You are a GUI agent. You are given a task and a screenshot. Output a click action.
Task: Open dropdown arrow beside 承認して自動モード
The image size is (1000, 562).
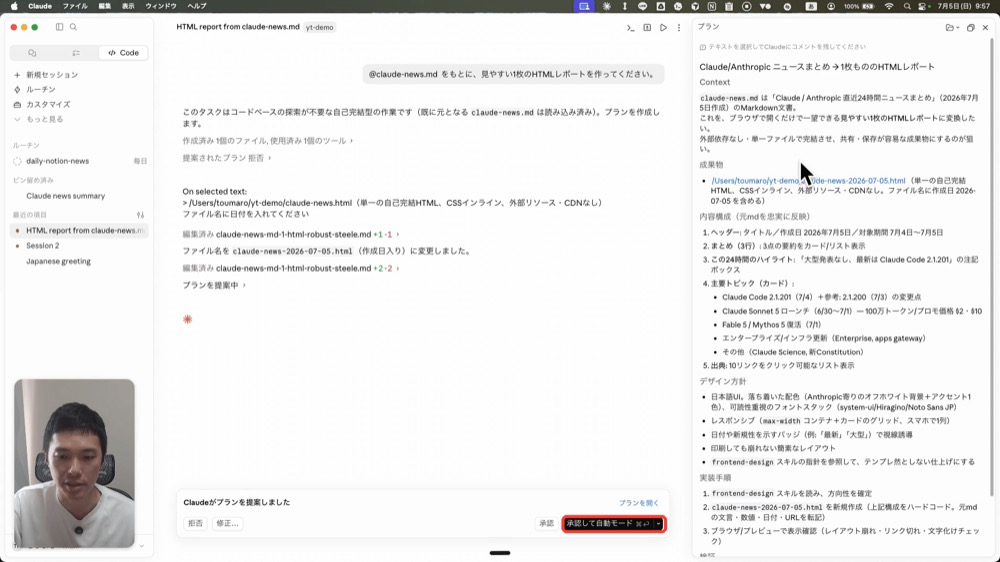coord(659,524)
